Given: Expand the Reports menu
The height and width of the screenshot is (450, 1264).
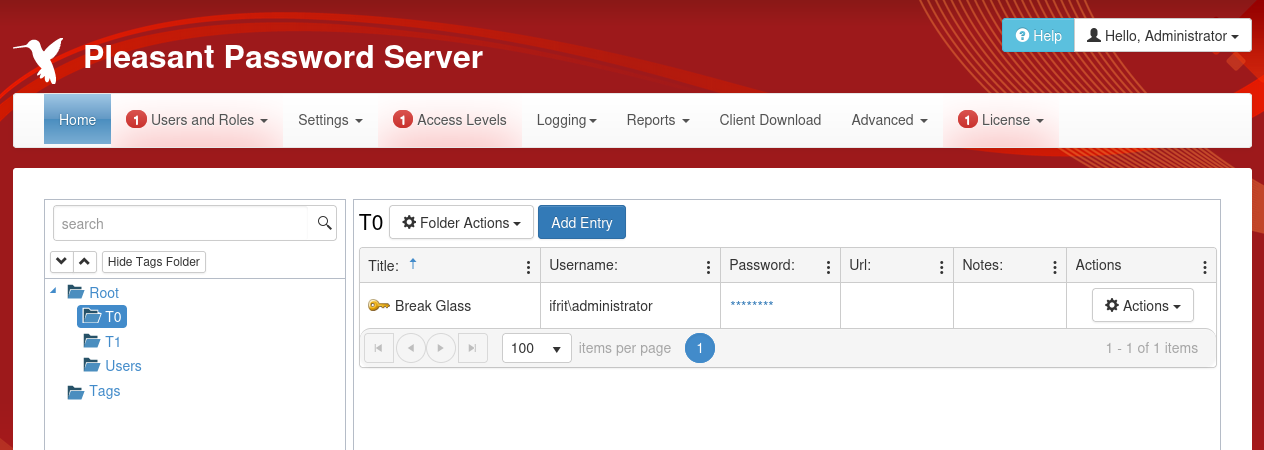Looking at the screenshot, I should click(x=658, y=120).
